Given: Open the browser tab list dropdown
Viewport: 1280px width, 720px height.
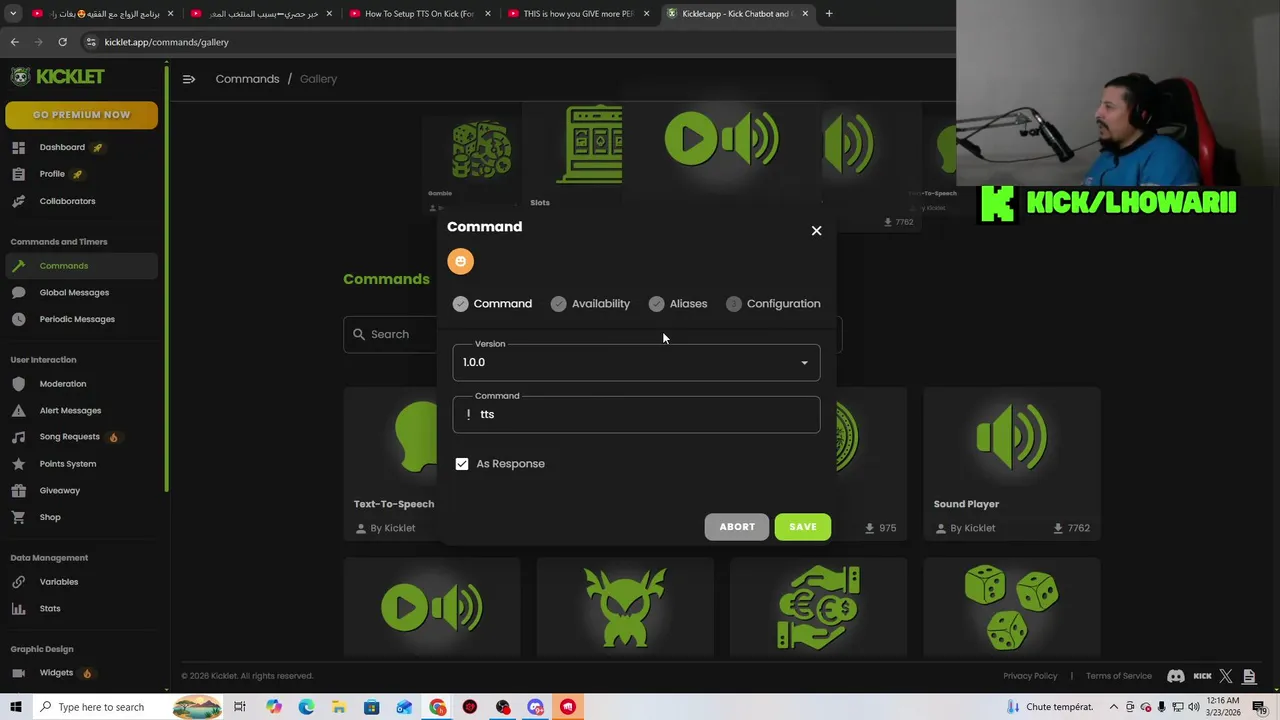Looking at the screenshot, I should point(13,14).
